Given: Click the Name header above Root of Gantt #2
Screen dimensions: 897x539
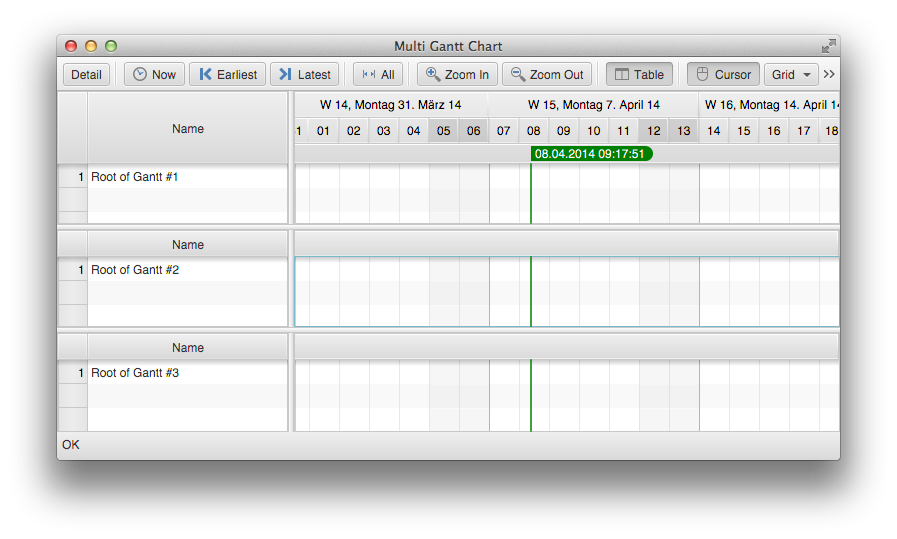Looking at the screenshot, I should 188,244.
